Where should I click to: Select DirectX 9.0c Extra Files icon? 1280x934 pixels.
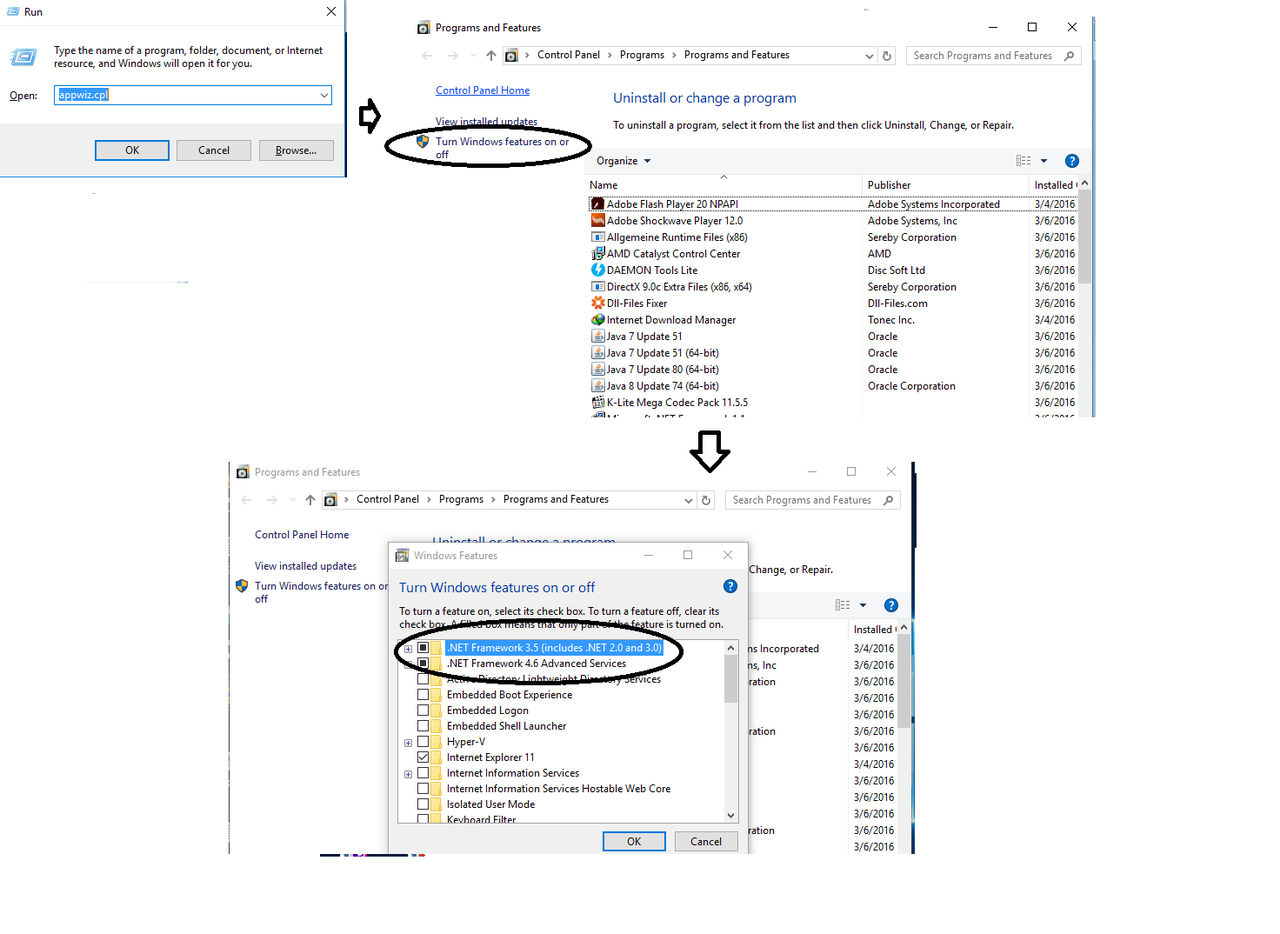[598, 287]
